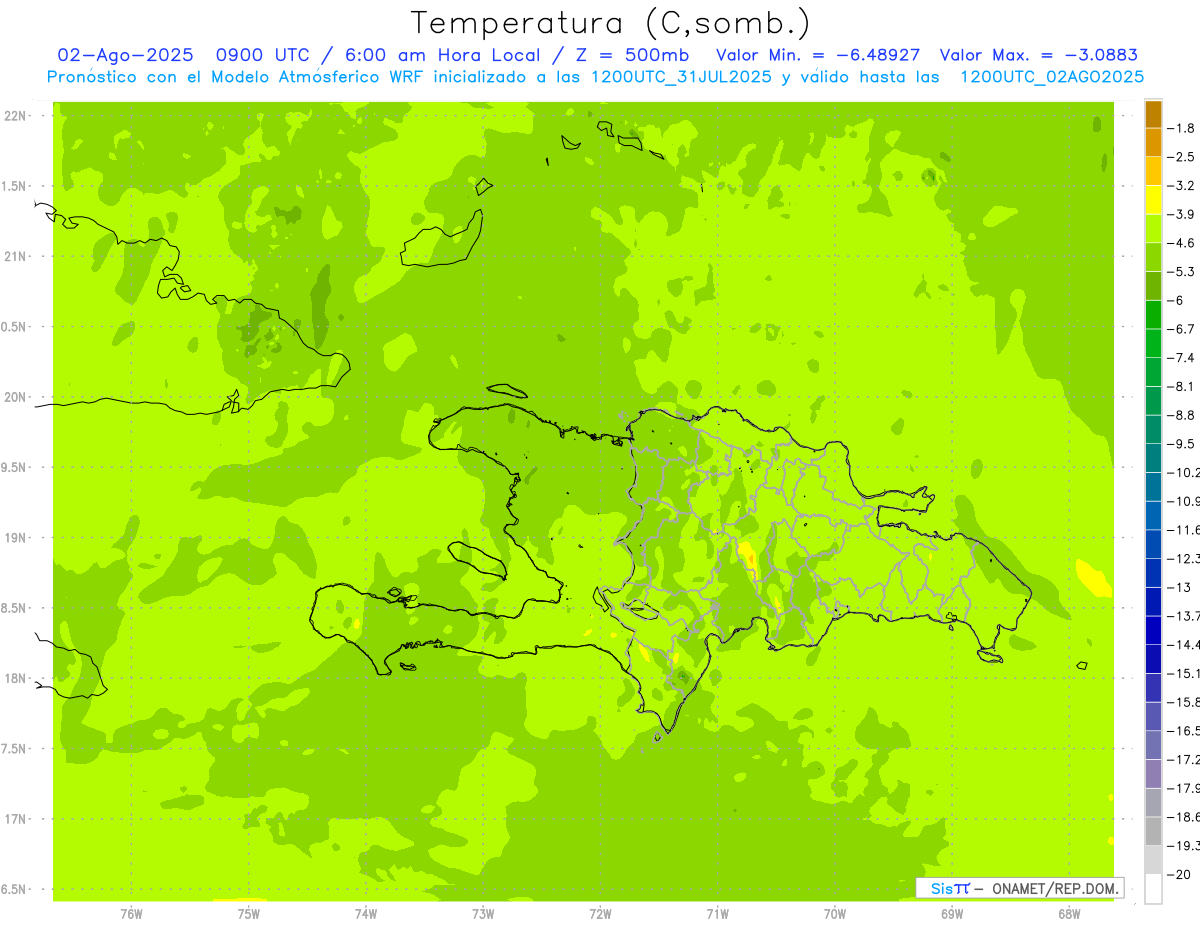Click the "1200UTC_02AGO2025" valid-until time
The image size is (1200, 927).
point(1052,76)
